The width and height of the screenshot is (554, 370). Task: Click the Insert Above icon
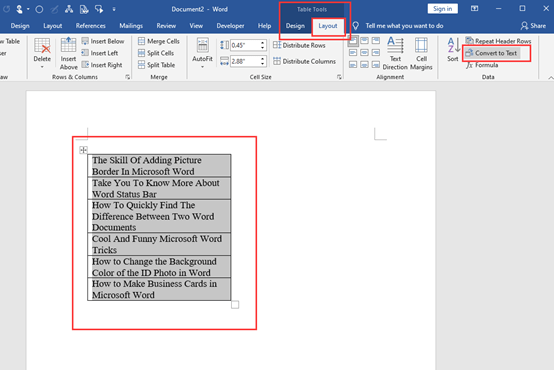(x=68, y=46)
